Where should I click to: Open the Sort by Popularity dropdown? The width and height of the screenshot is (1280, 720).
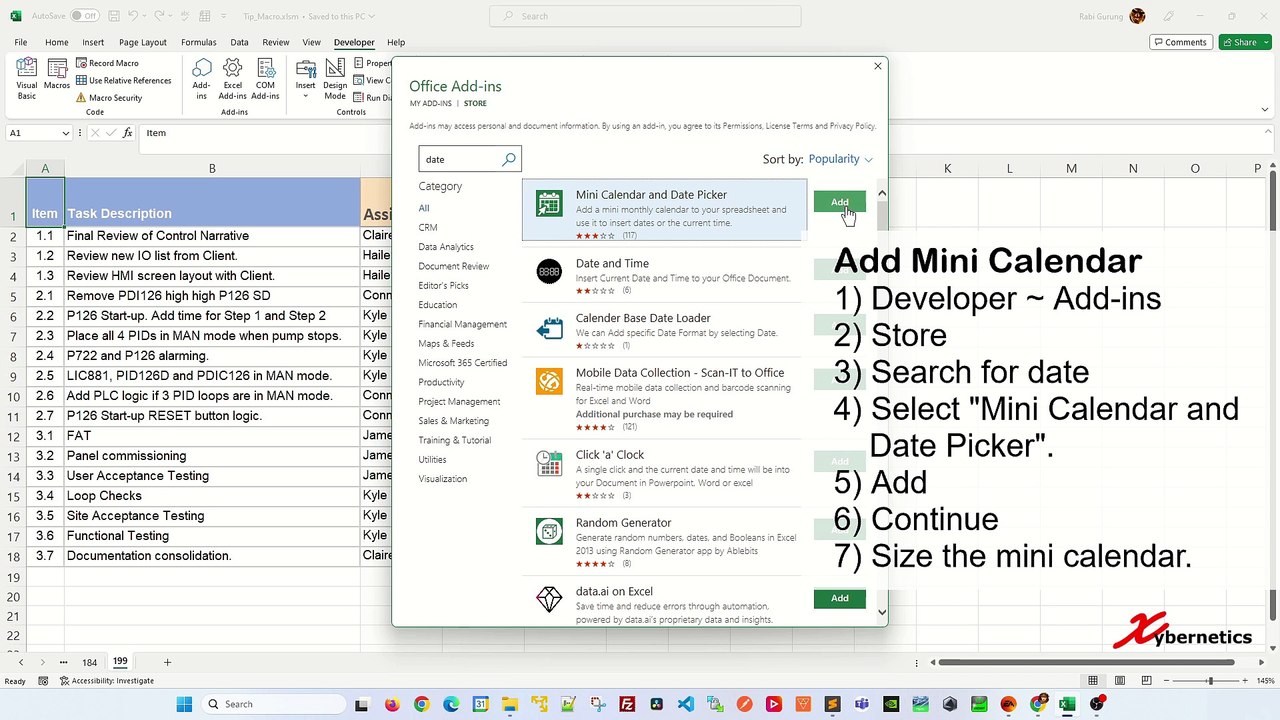(x=840, y=159)
